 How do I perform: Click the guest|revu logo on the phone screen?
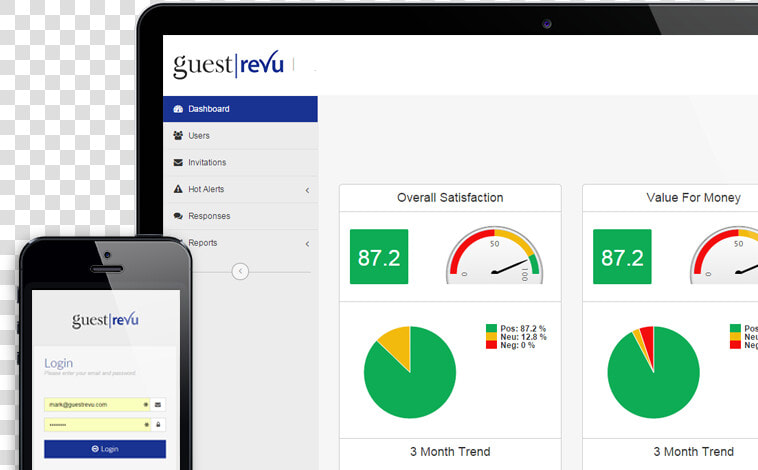coord(105,320)
